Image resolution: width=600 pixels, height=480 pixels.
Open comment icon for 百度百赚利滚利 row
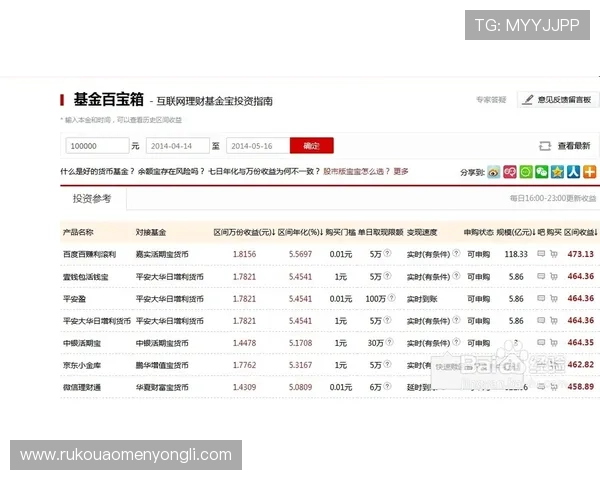click(x=541, y=253)
